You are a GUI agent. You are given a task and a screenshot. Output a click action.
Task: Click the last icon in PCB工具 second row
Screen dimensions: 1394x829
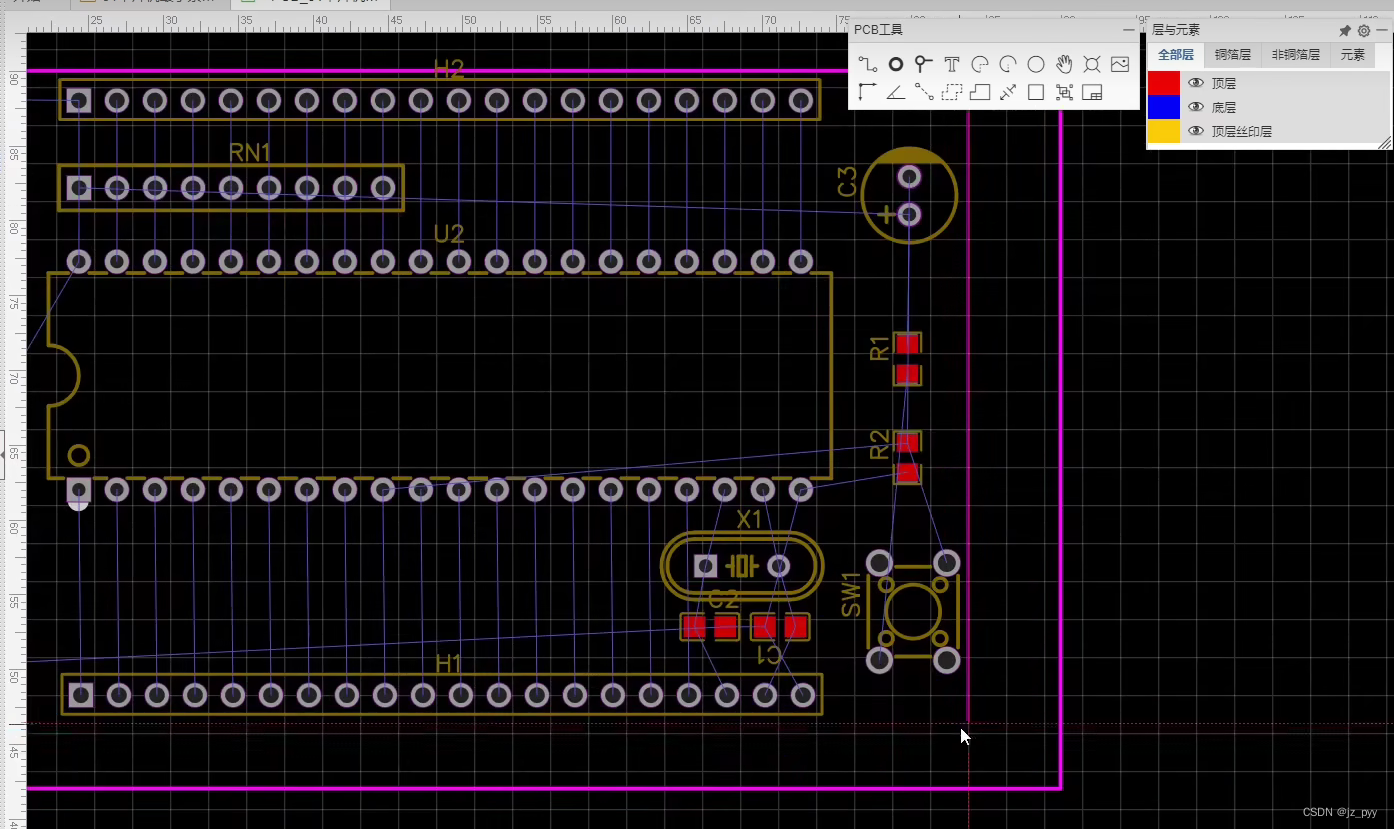coord(1092,92)
